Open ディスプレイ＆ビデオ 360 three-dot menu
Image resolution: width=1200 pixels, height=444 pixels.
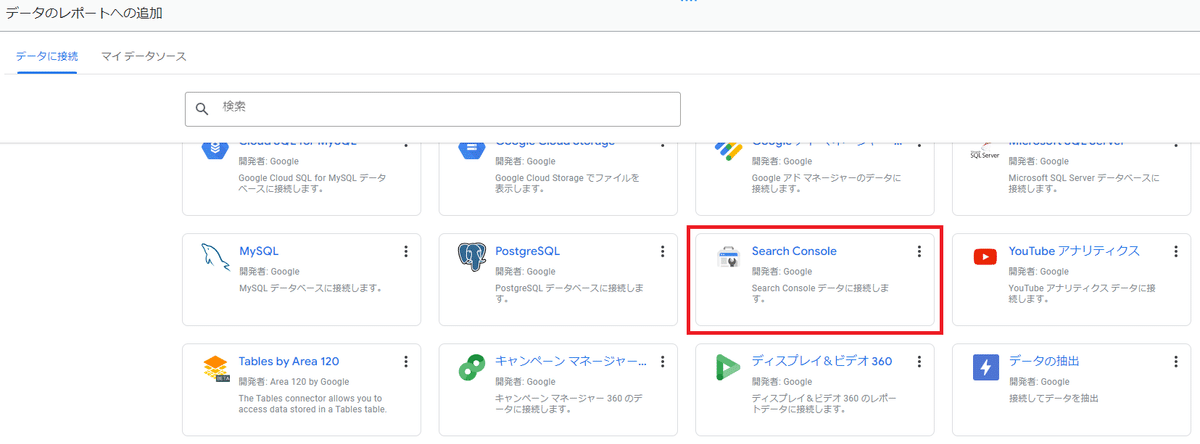919,362
